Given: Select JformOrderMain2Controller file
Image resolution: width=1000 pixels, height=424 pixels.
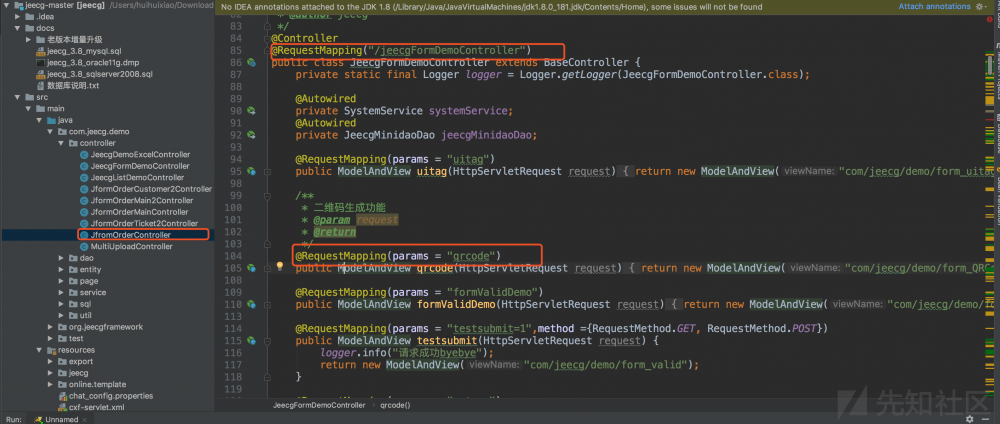Looking at the screenshot, I should pyautogui.click(x=142, y=200).
